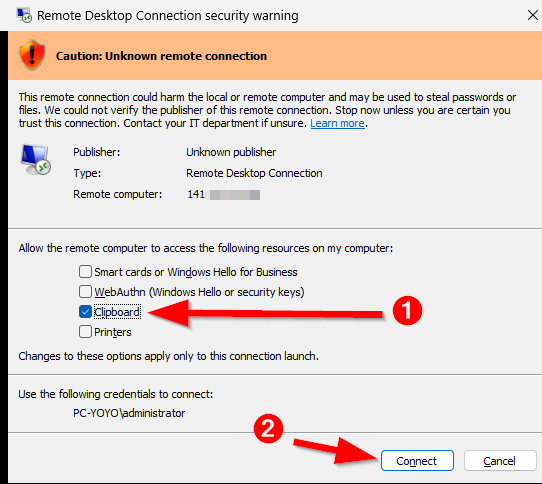542x484 pixels.
Task: Close the security warning dialog
Action: click(533, 15)
